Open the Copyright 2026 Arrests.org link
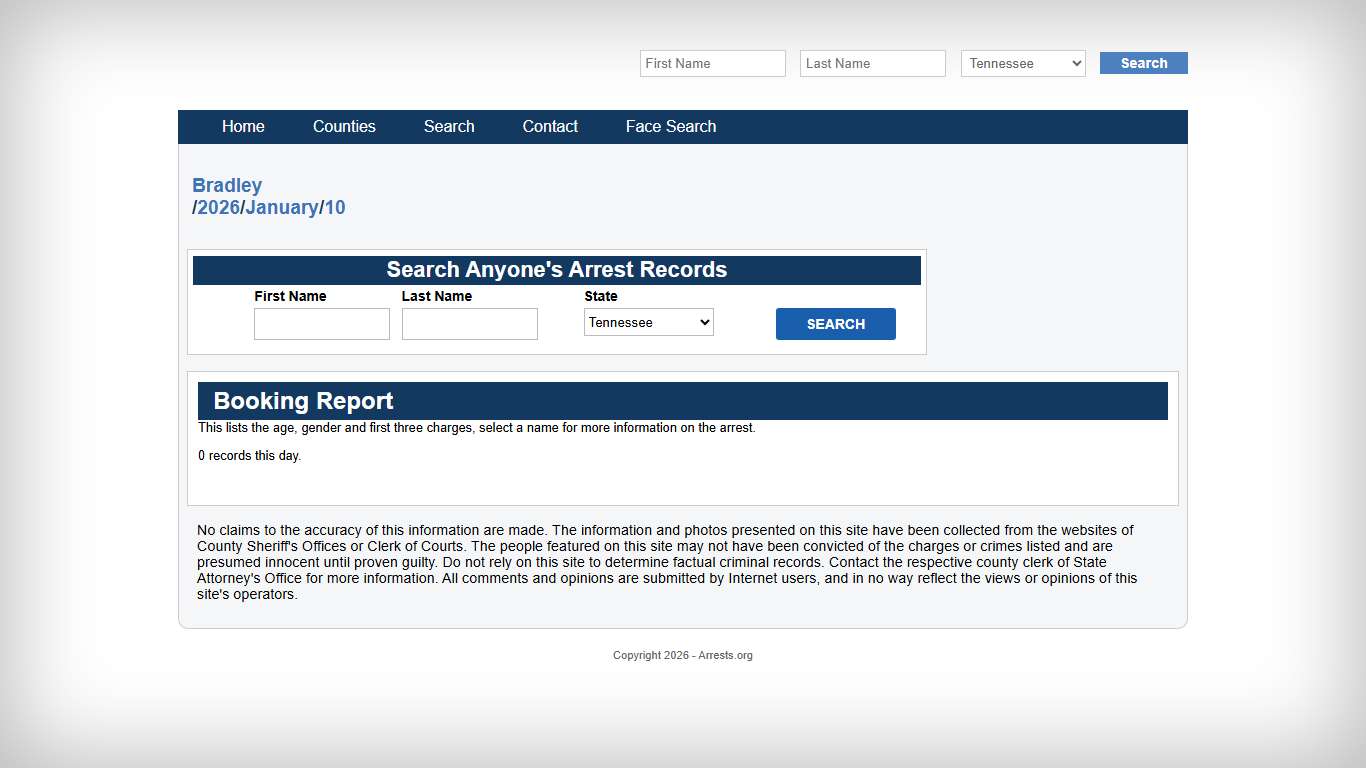1366x768 pixels. (x=683, y=655)
